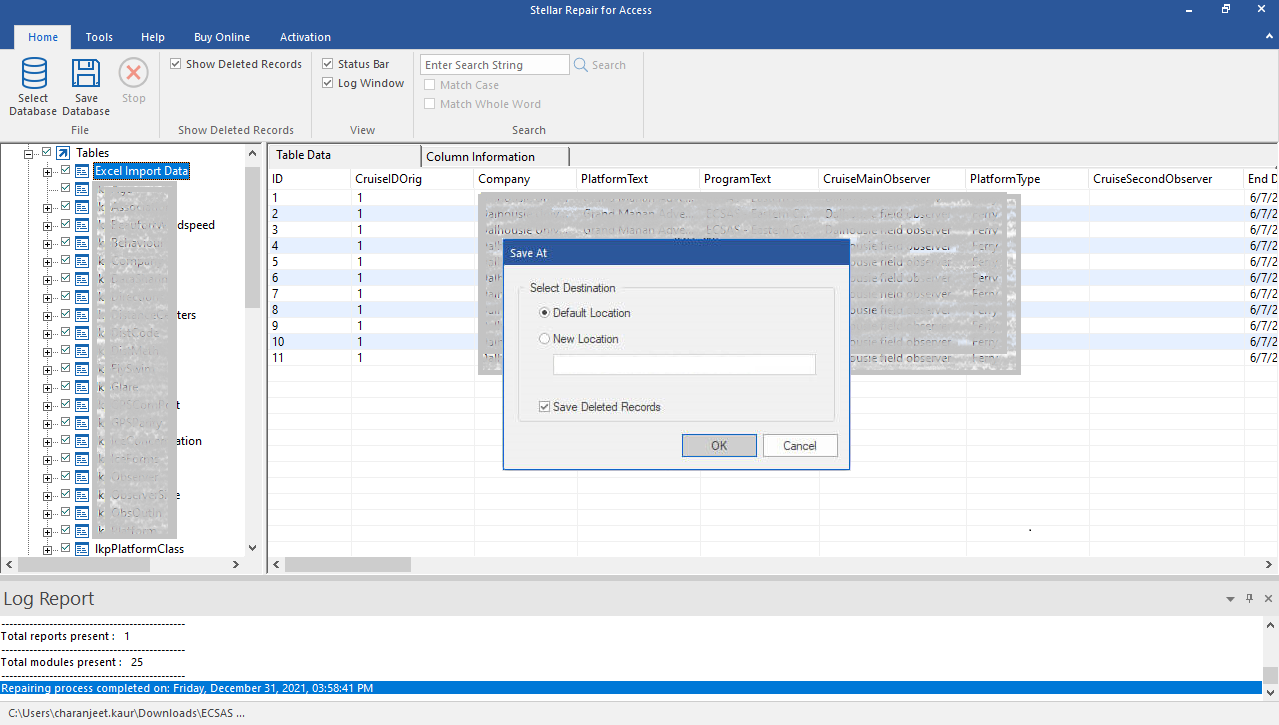
Task: Expand the Glare table node
Action: pyautogui.click(x=48, y=387)
